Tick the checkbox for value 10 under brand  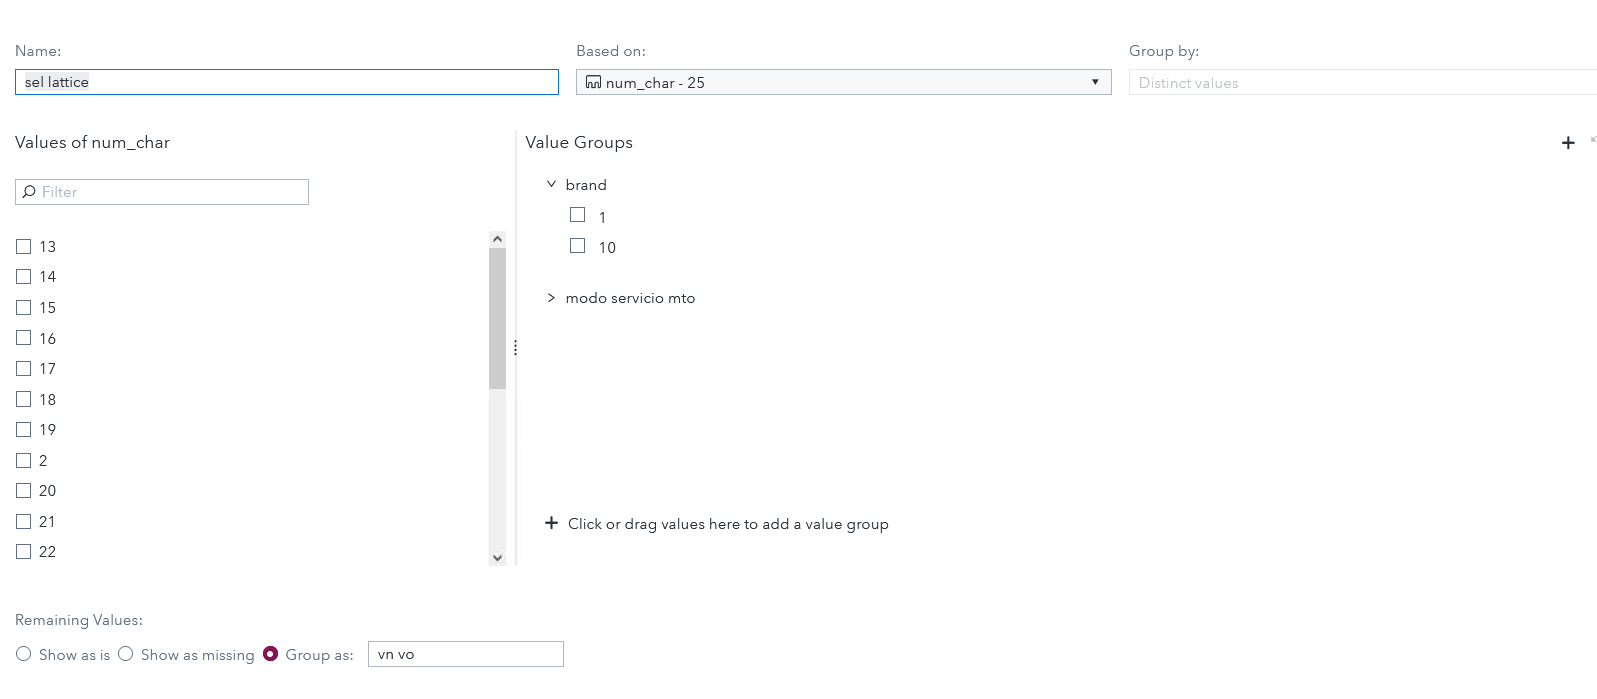pyautogui.click(x=577, y=246)
